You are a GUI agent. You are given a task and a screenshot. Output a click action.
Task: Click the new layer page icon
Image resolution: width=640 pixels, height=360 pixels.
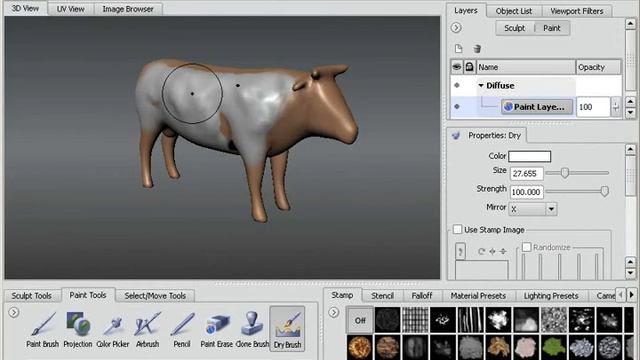tap(458, 49)
